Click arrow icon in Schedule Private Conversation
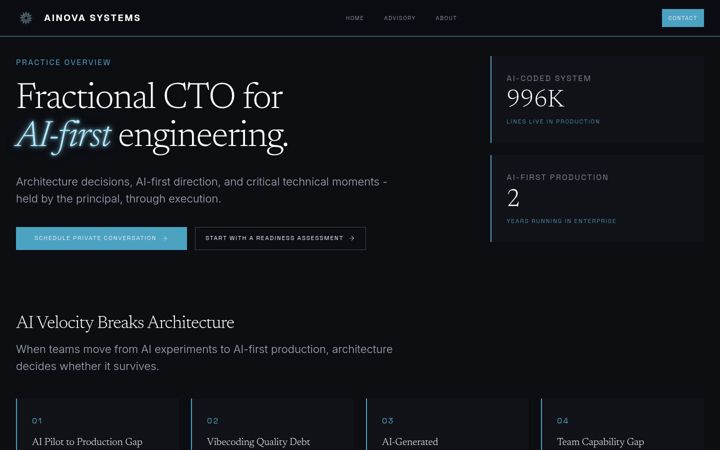This screenshot has width=720, height=450. pyautogui.click(x=165, y=238)
